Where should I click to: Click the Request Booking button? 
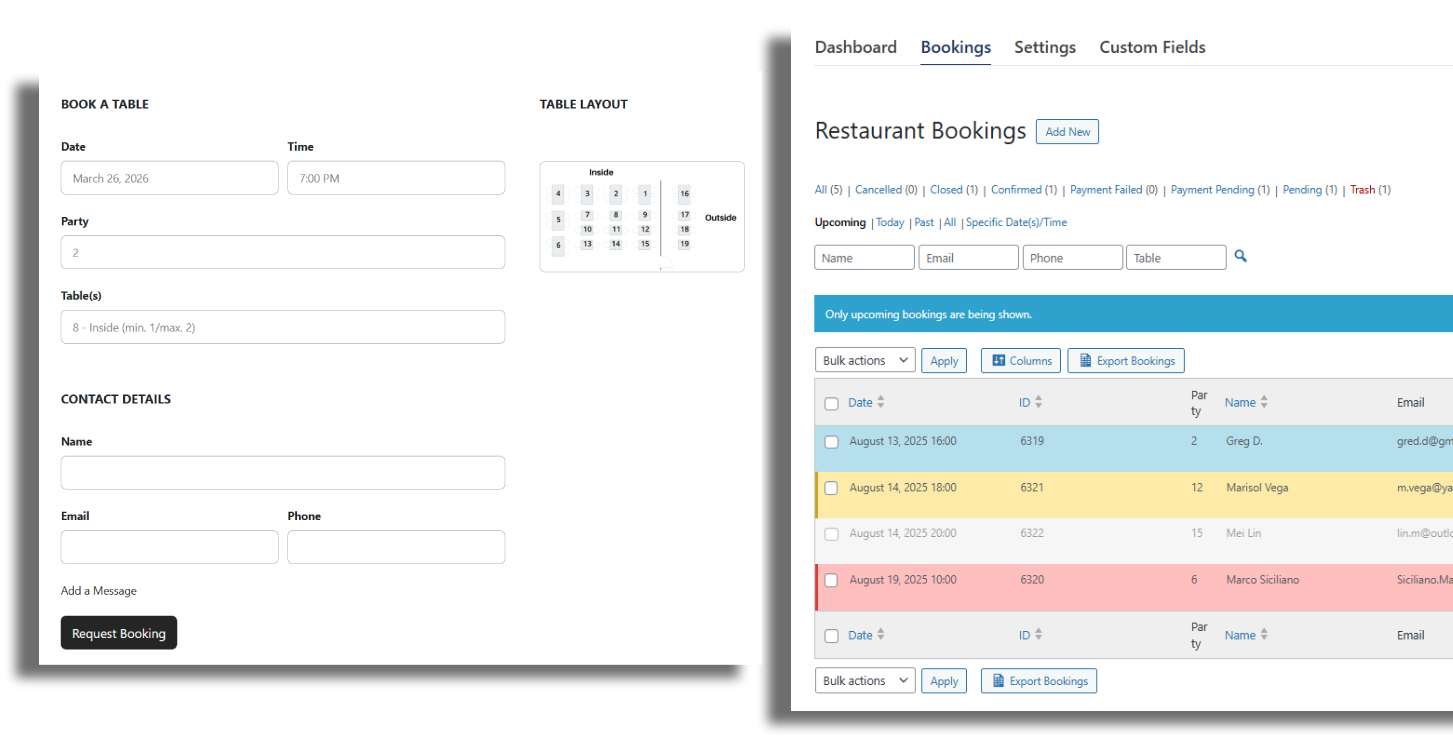click(118, 632)
